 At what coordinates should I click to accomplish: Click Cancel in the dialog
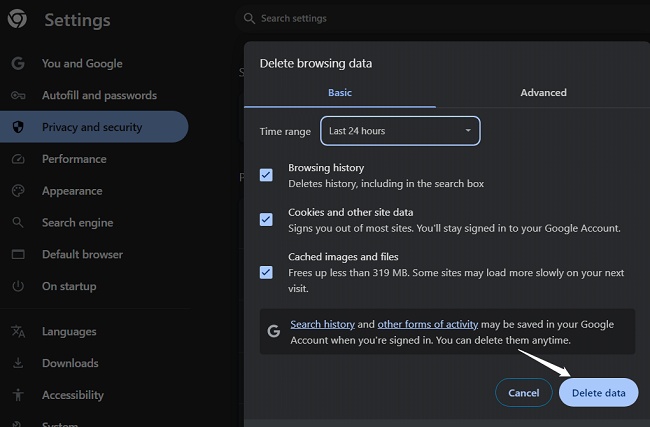[524, 393]
